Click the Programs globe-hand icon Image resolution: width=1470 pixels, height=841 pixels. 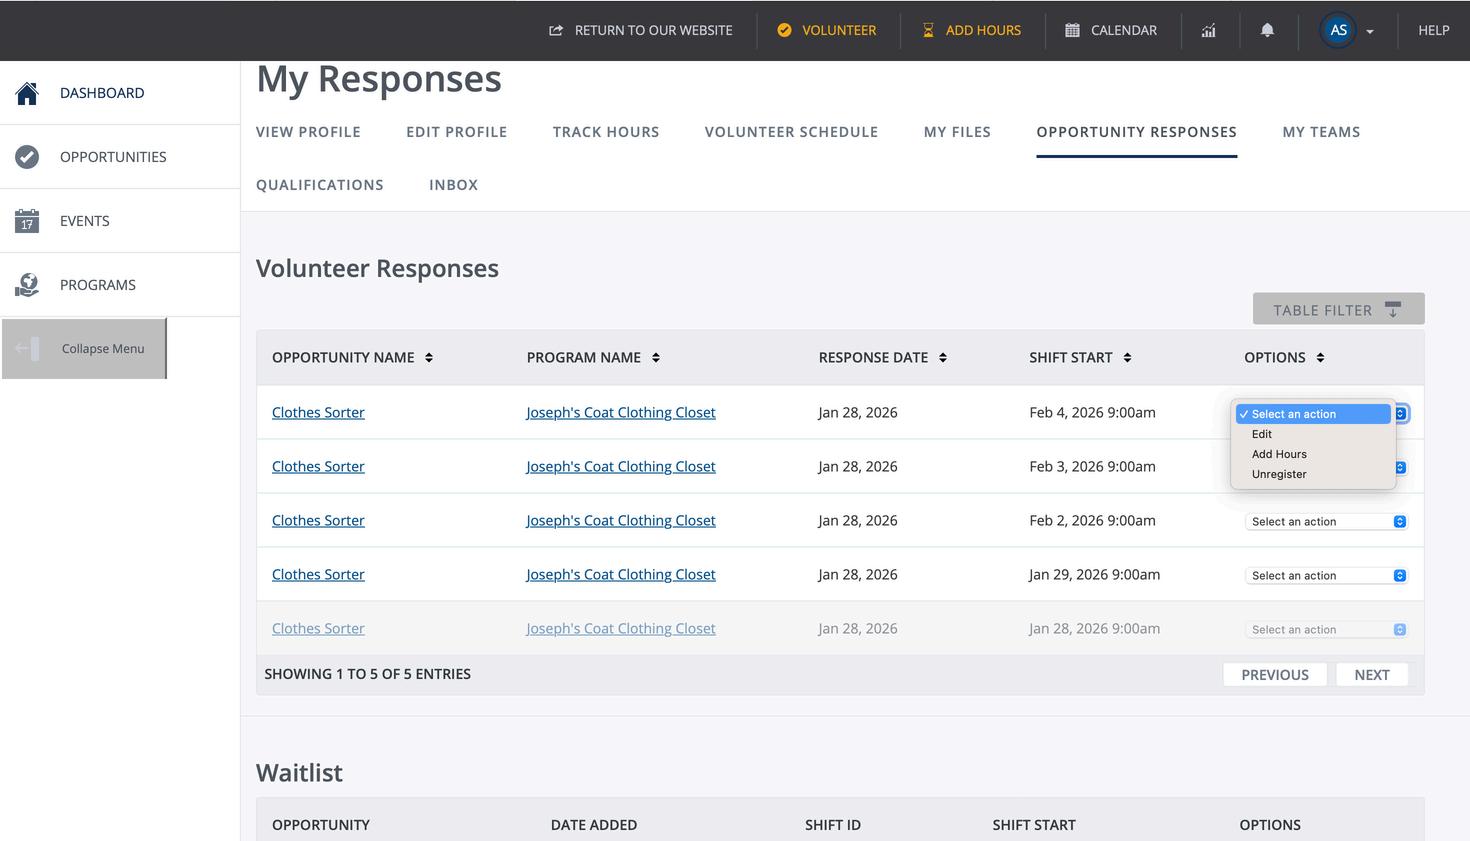[x=27, y=285]
